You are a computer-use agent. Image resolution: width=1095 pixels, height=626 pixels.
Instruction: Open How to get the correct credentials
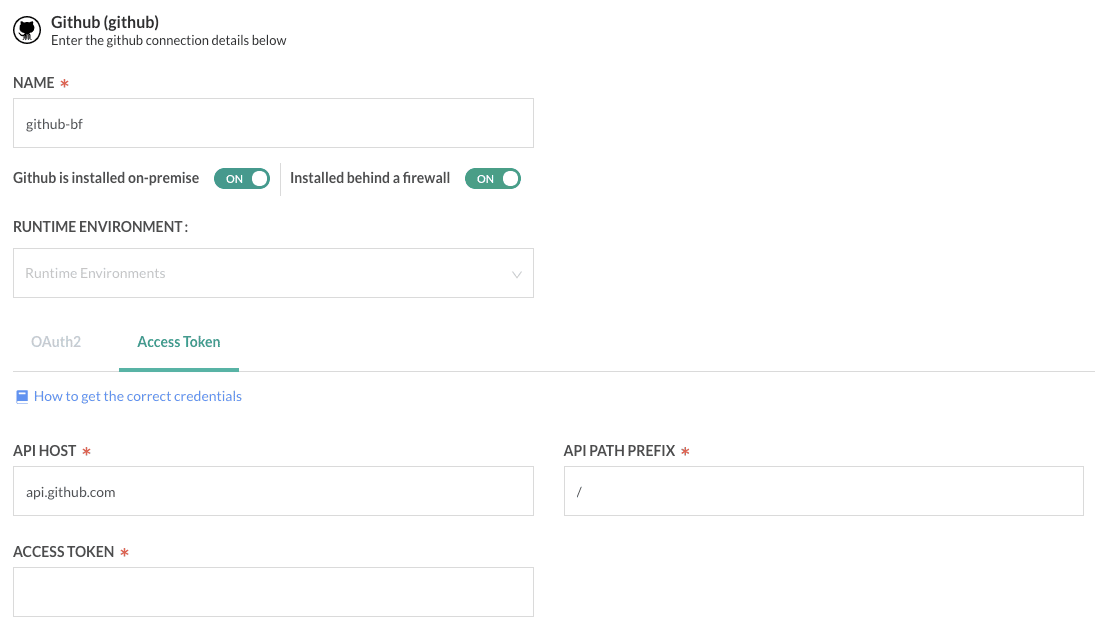coord(138,396)
